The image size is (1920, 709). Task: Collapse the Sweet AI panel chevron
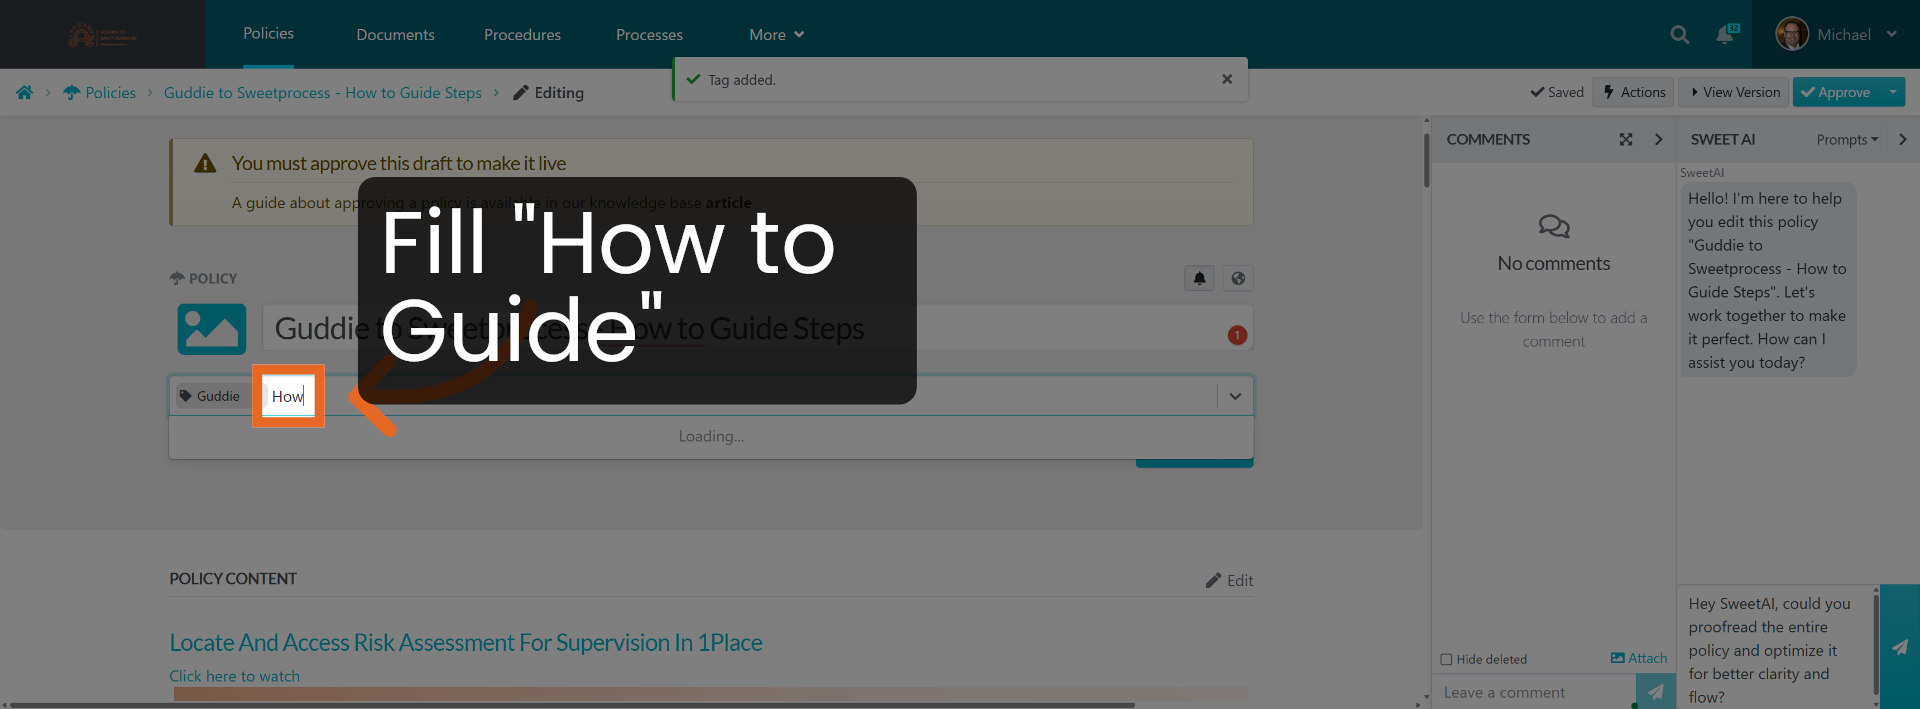pos(1902,140)
